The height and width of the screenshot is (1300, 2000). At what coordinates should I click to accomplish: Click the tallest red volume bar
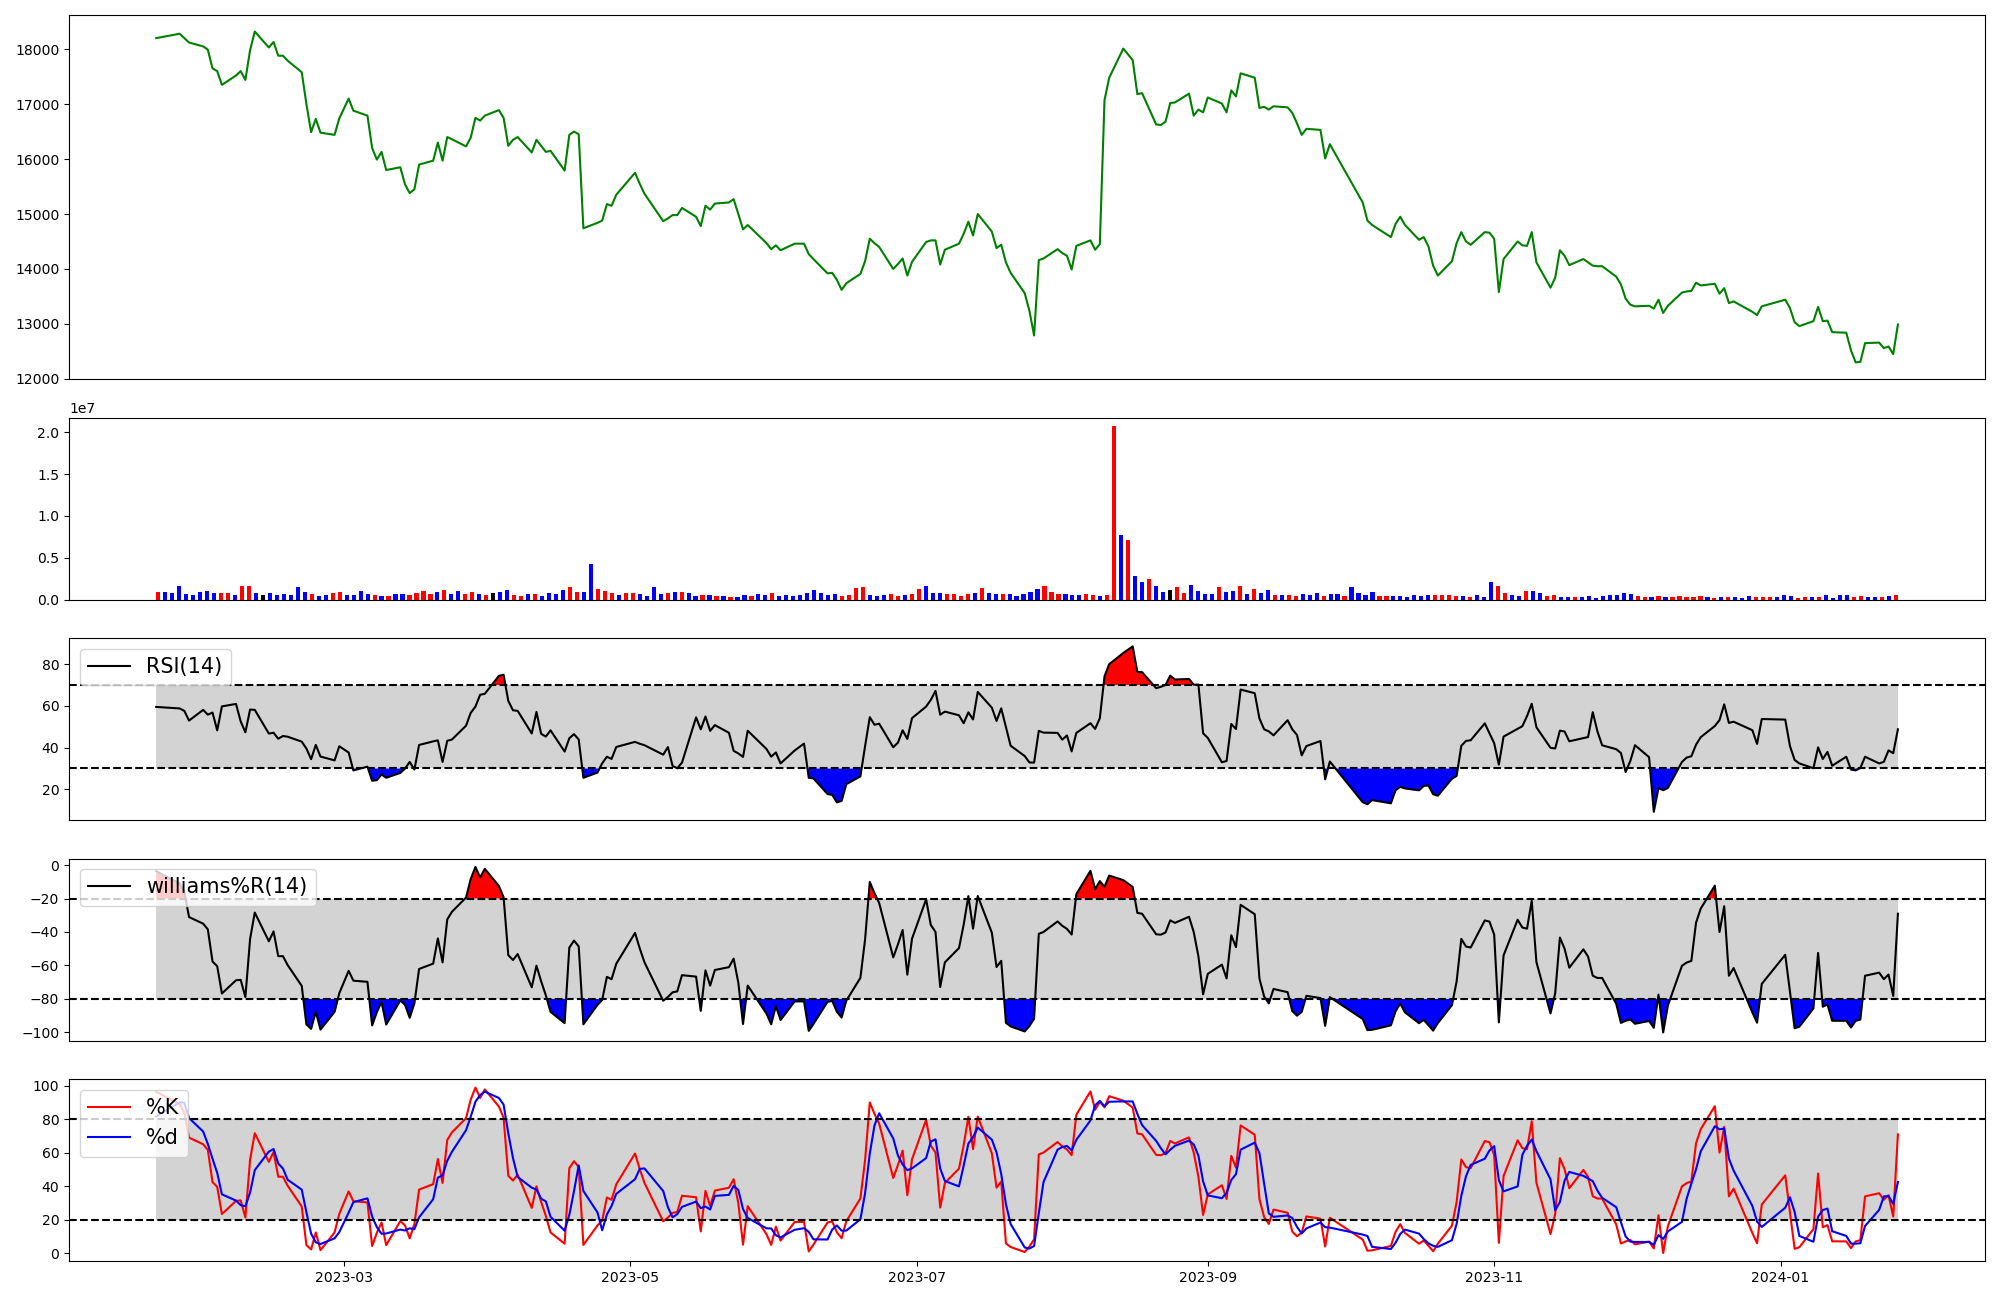(1114, 512)
